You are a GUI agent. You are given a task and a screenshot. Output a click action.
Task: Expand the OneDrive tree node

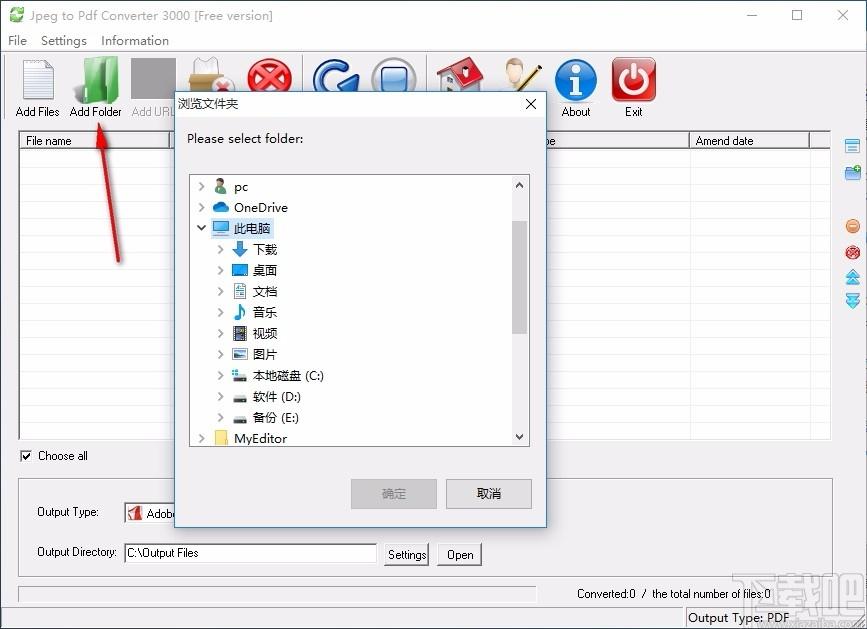point(202,208)
